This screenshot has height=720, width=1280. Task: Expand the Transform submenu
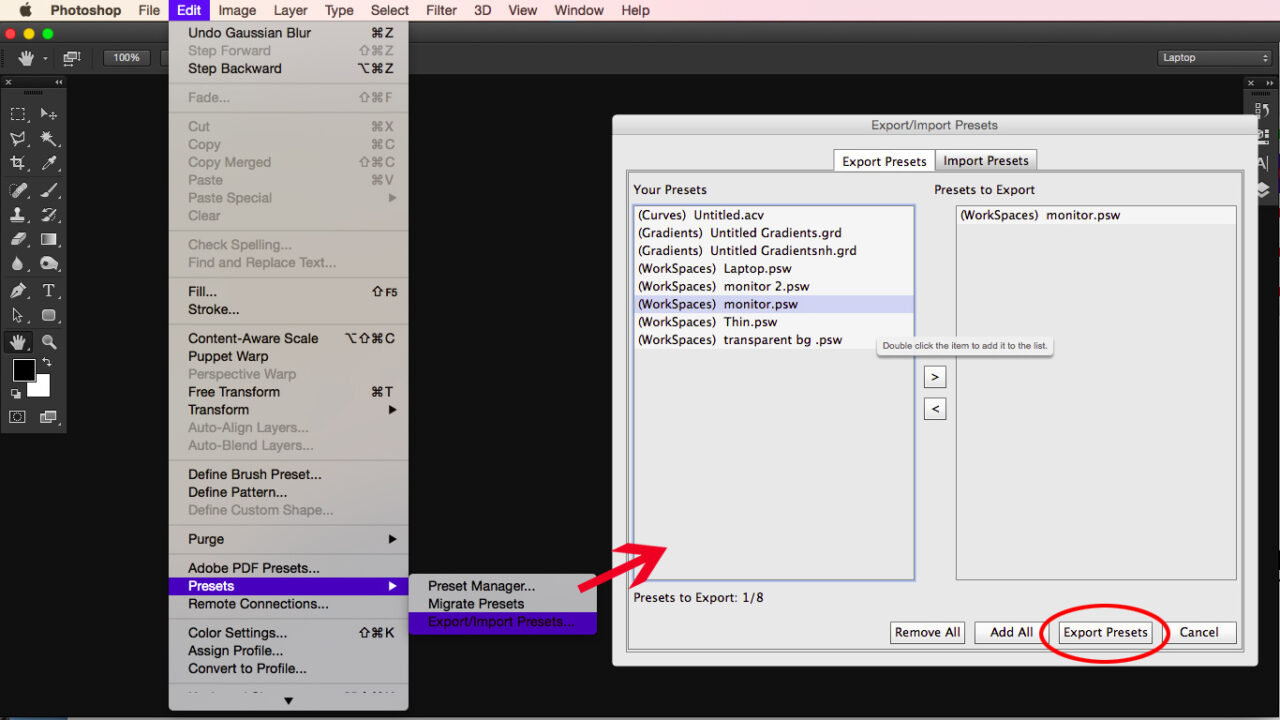click(x=250, y=410)
